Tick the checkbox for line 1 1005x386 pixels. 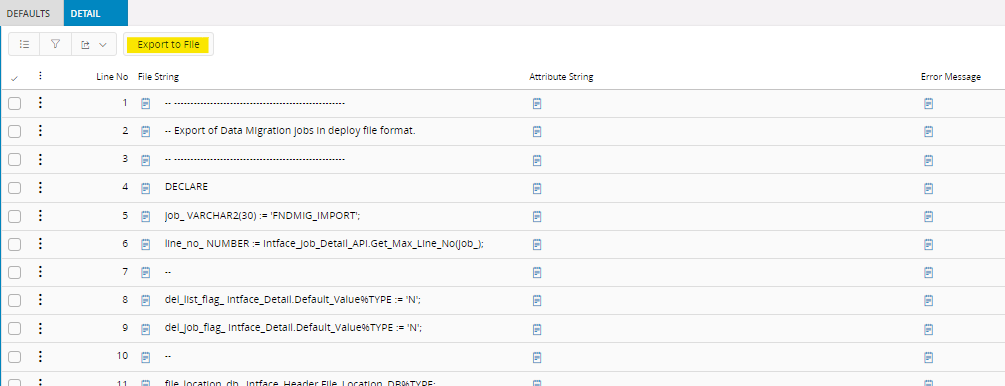15,103
